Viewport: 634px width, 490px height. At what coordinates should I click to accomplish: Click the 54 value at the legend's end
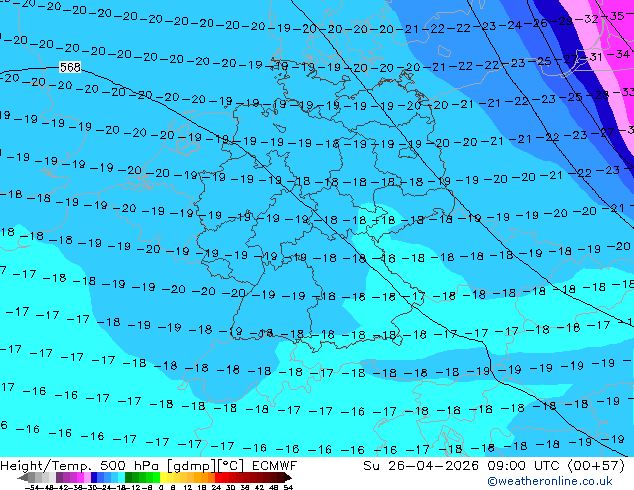(288, 488)
